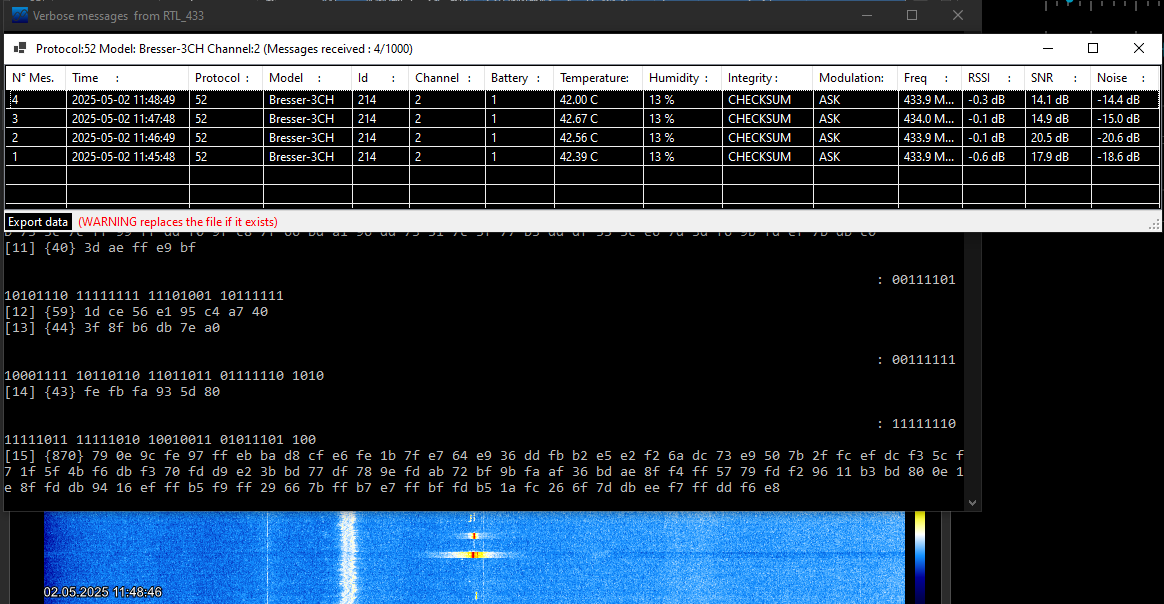Click the RSSI cell -0.3 dB
1164x604 pixels.
[x=993, y=99]
